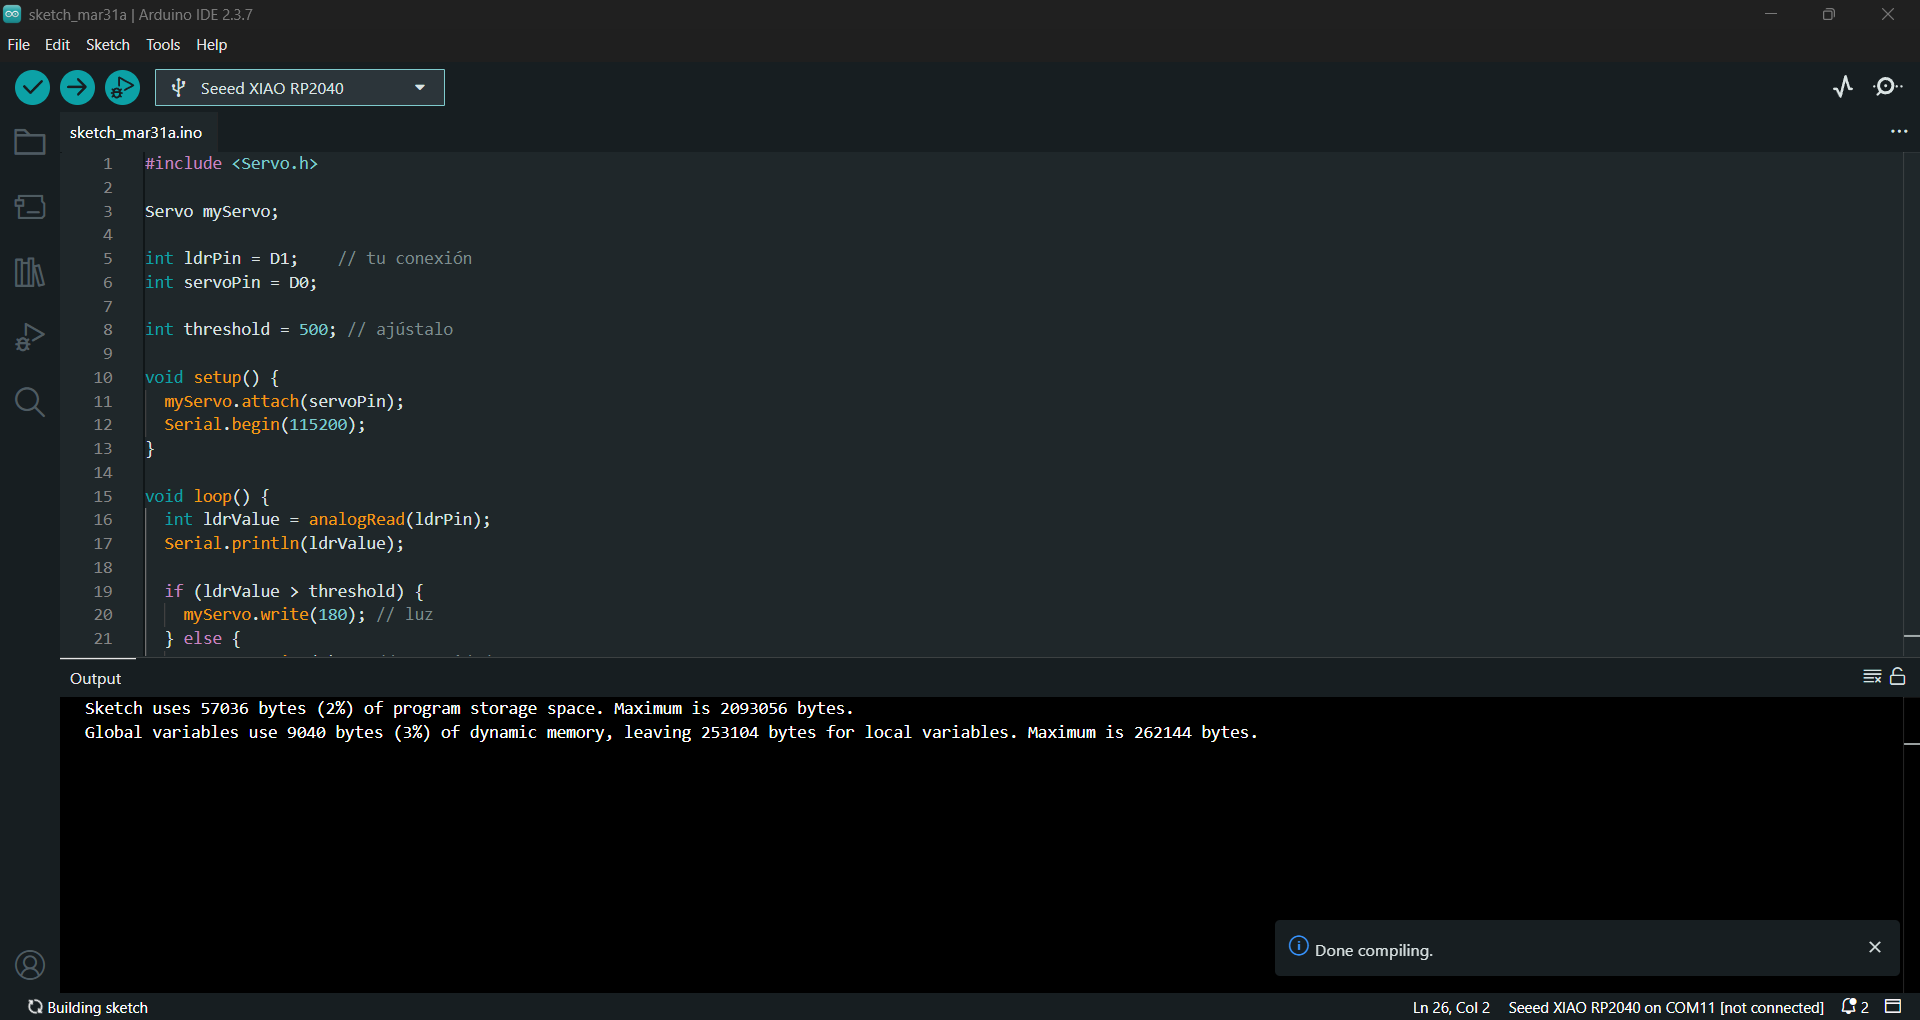Viewport: 1920px width, 1020px height.
Task: Click the Serial.begin(115200) line
Action: (x=265, y=424)
